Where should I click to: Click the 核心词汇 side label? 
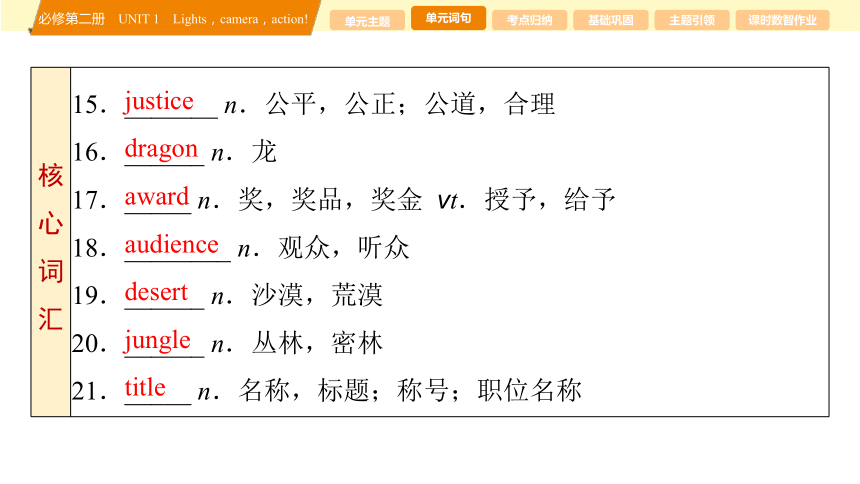point(50,246)
